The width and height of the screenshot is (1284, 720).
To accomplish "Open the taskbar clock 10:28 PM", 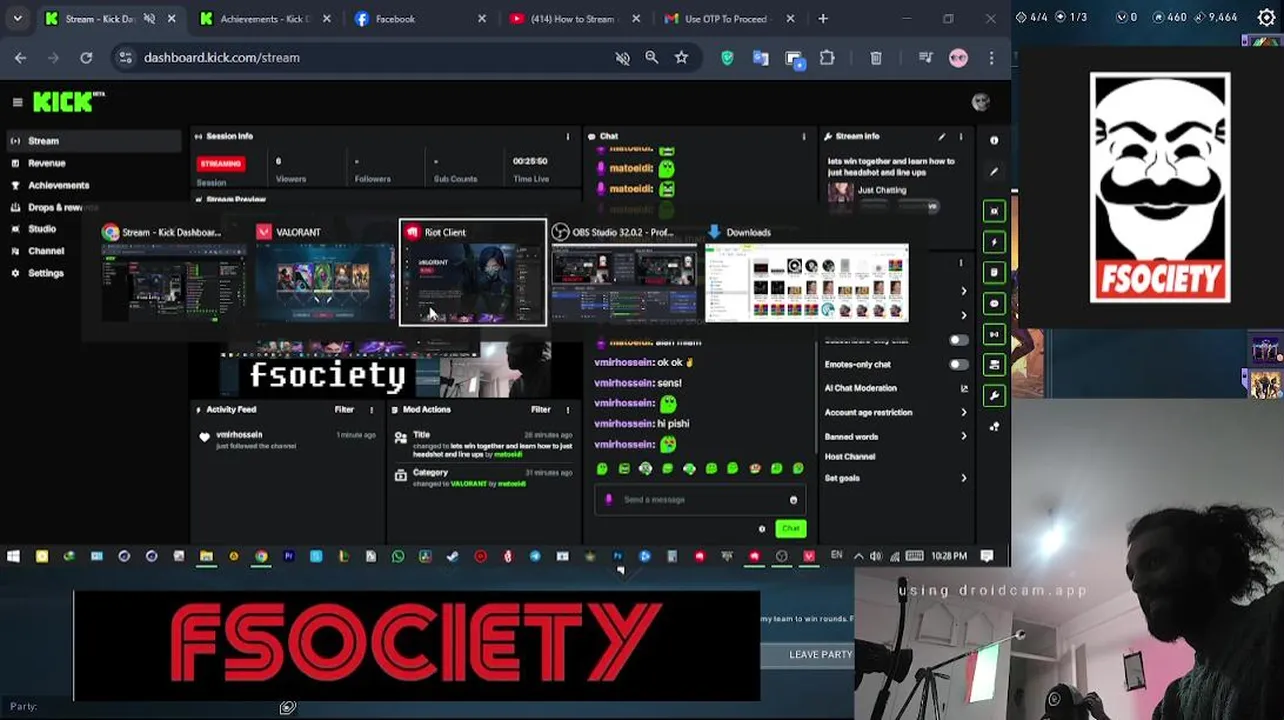I will tap(949, 556).
